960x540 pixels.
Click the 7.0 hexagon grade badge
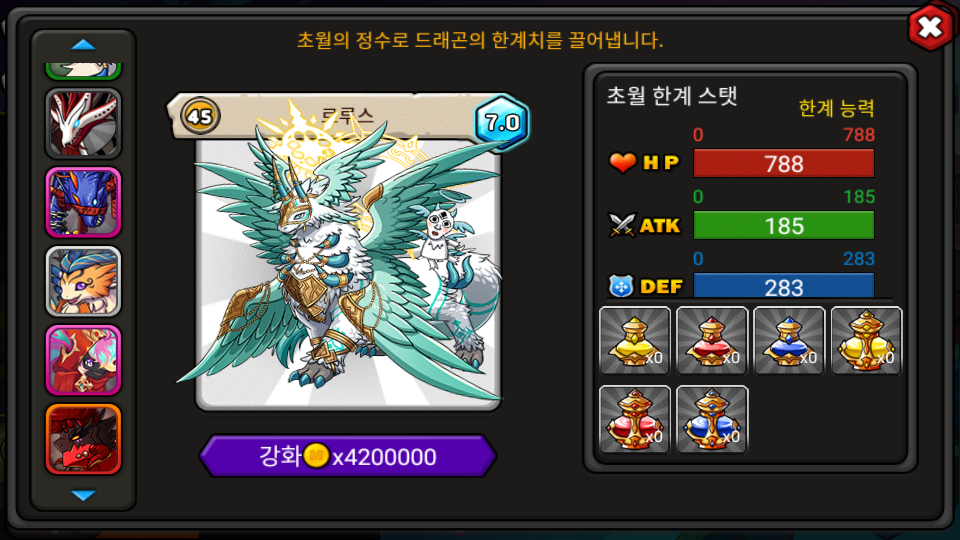(x=502, y=122)
